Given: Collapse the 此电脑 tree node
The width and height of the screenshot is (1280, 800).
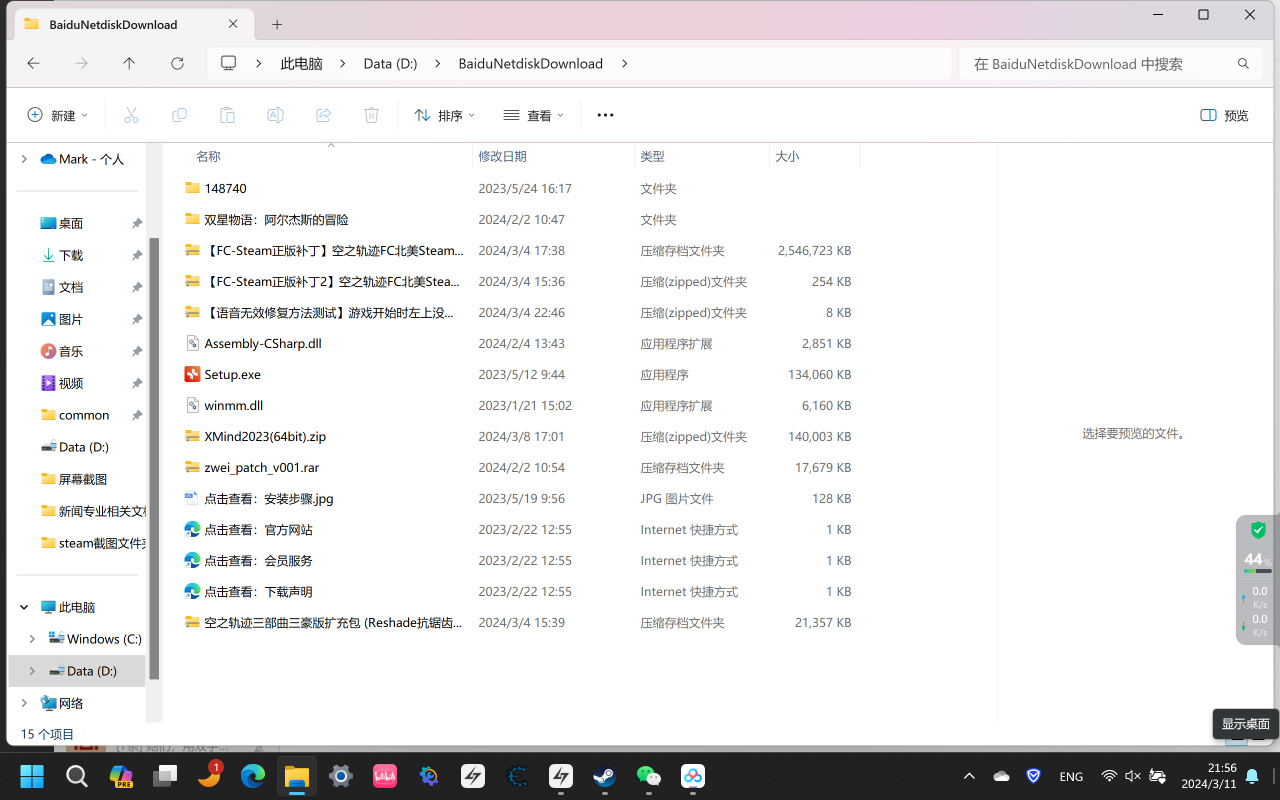Looking at the screenshot, I should tap(24, 607).
